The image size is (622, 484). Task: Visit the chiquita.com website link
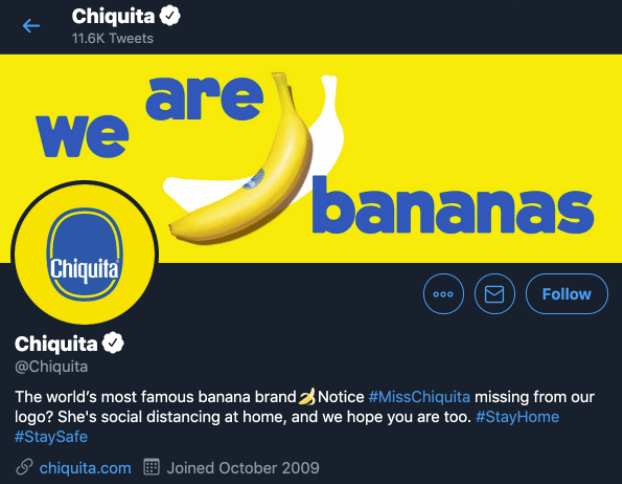click(85, 467)
